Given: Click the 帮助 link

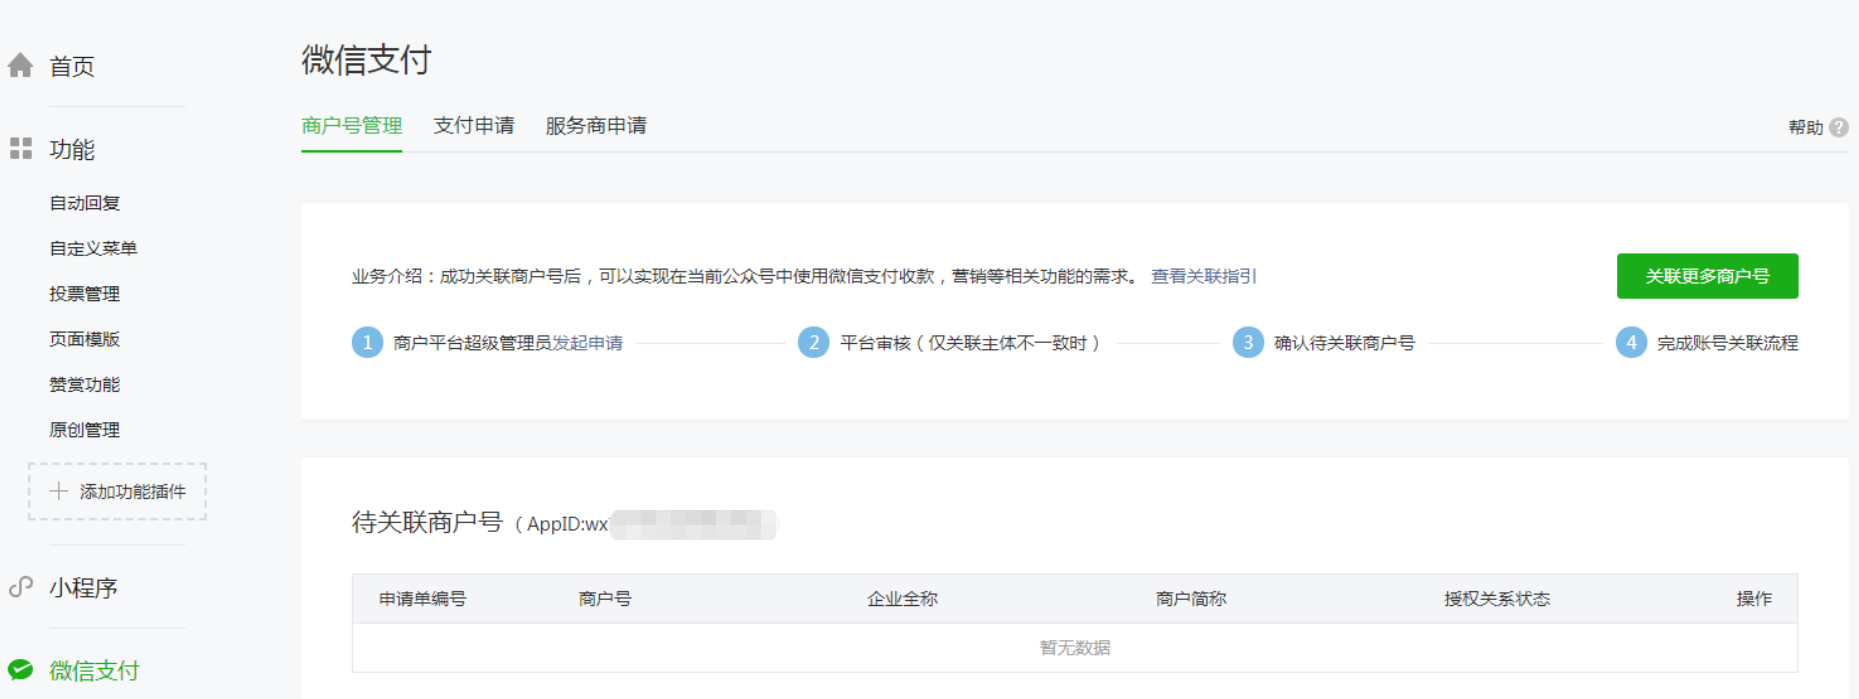Looking at the screenshot, I should (1805, 128).
